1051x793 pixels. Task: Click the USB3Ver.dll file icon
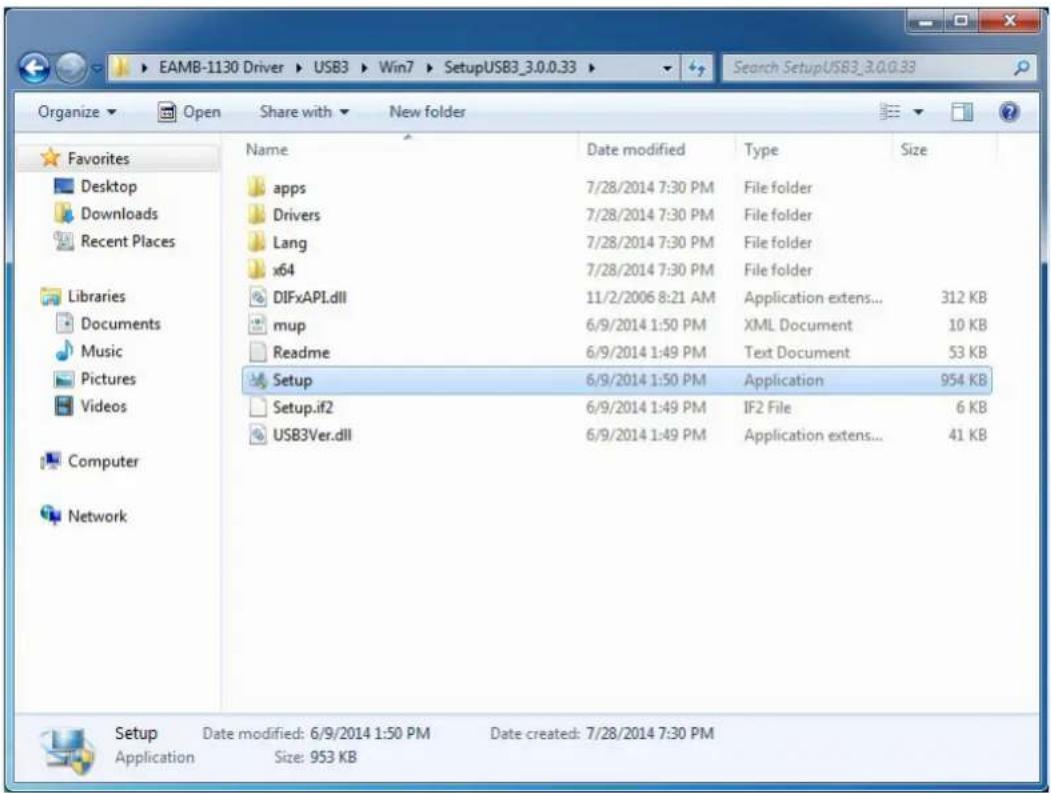point(257,434)
